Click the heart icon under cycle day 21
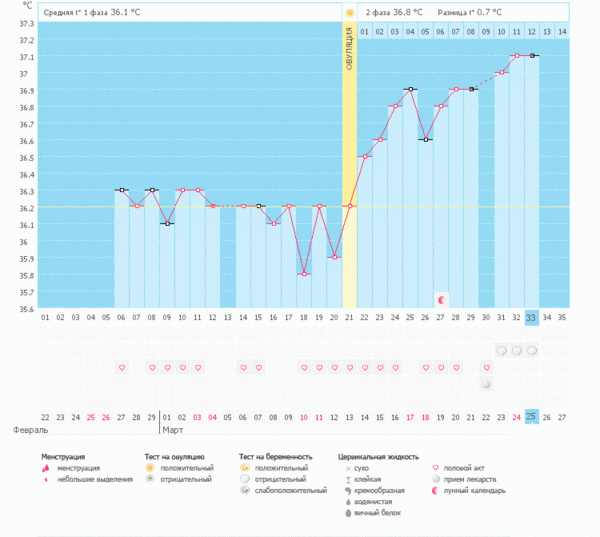The image size is (600, 537). (x=350, y=368)
